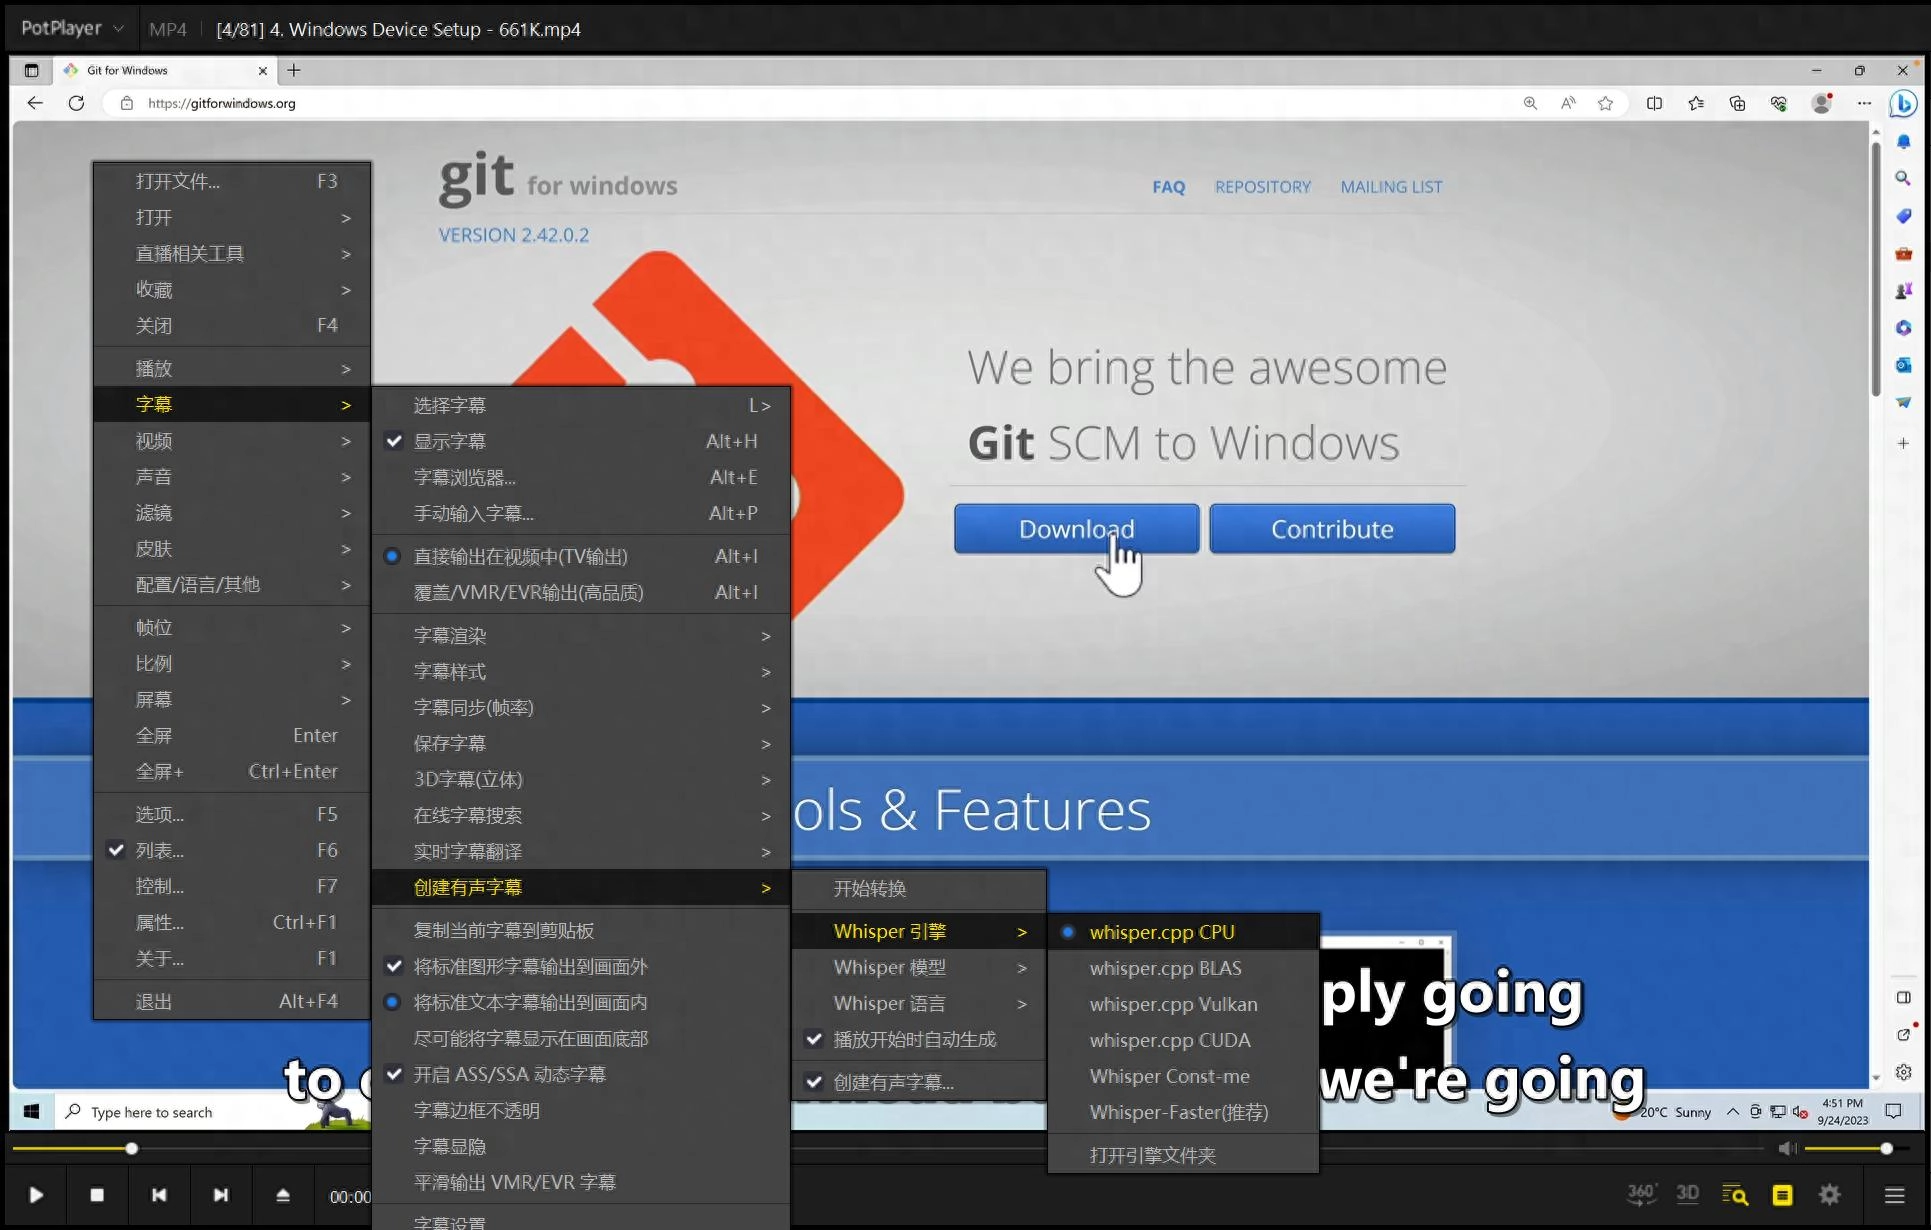Click the browser back arrow
The height and width of the screenshot is (1230, 1931).
(35, 103)
